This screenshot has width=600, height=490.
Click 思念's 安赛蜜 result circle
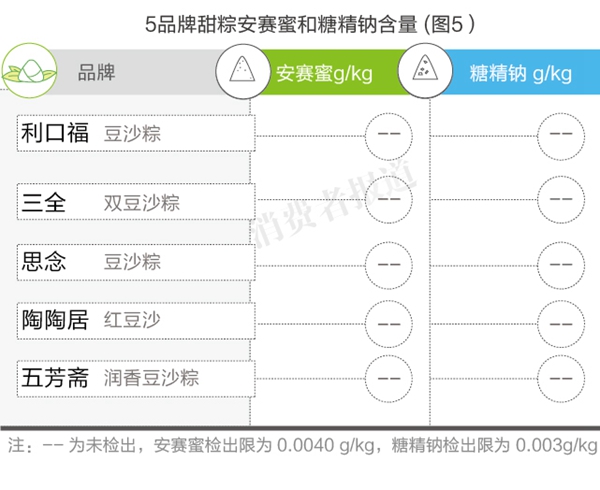pos(389,263)
